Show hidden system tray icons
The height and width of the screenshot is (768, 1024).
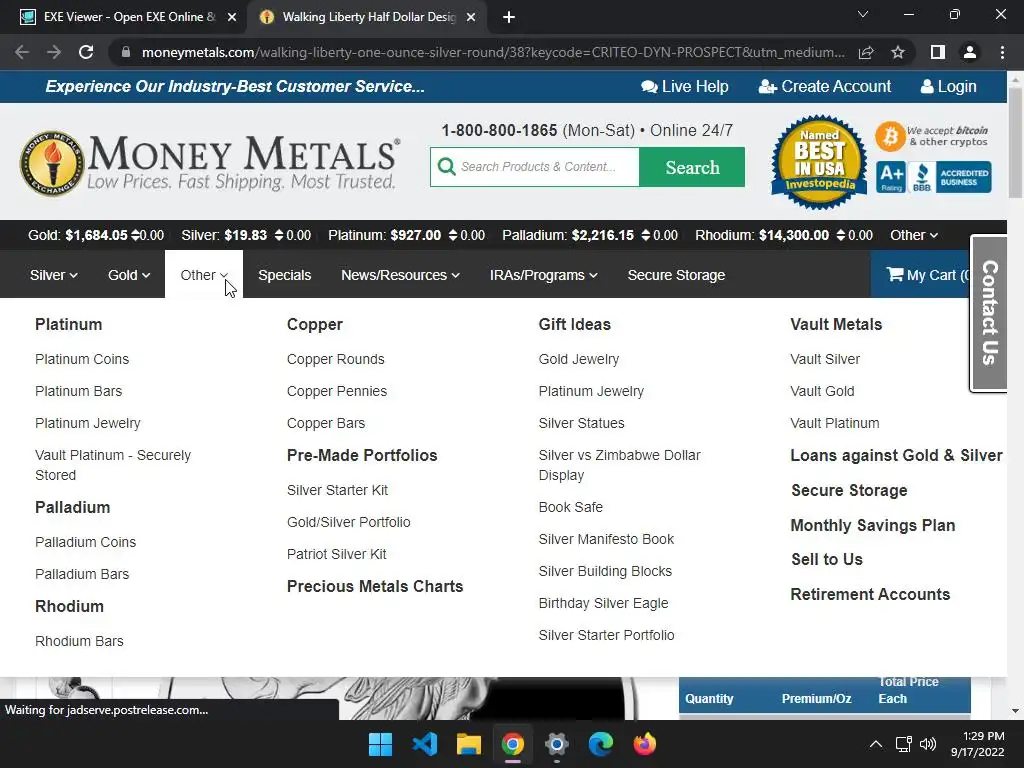(876, 744)
